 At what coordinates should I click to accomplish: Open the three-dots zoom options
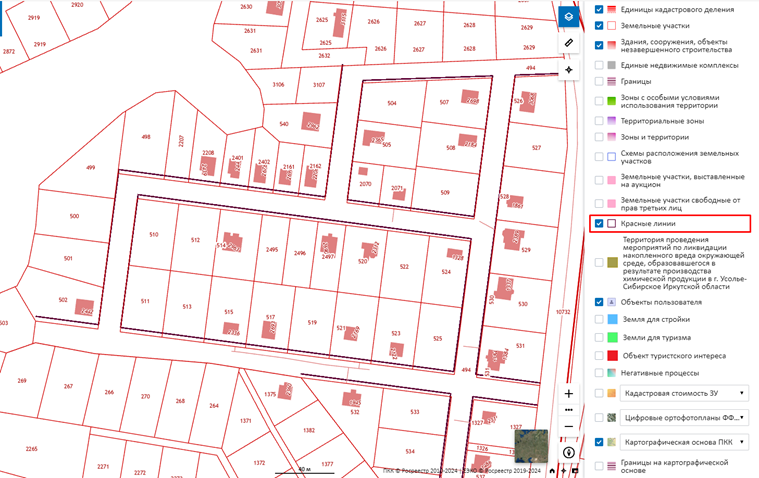tap(568, 410)
